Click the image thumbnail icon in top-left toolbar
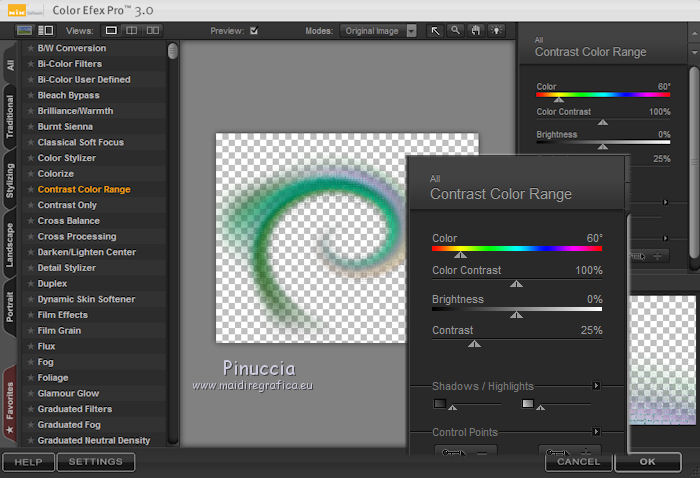The width and height of the screenshot is (700, 478). [24, 30]
